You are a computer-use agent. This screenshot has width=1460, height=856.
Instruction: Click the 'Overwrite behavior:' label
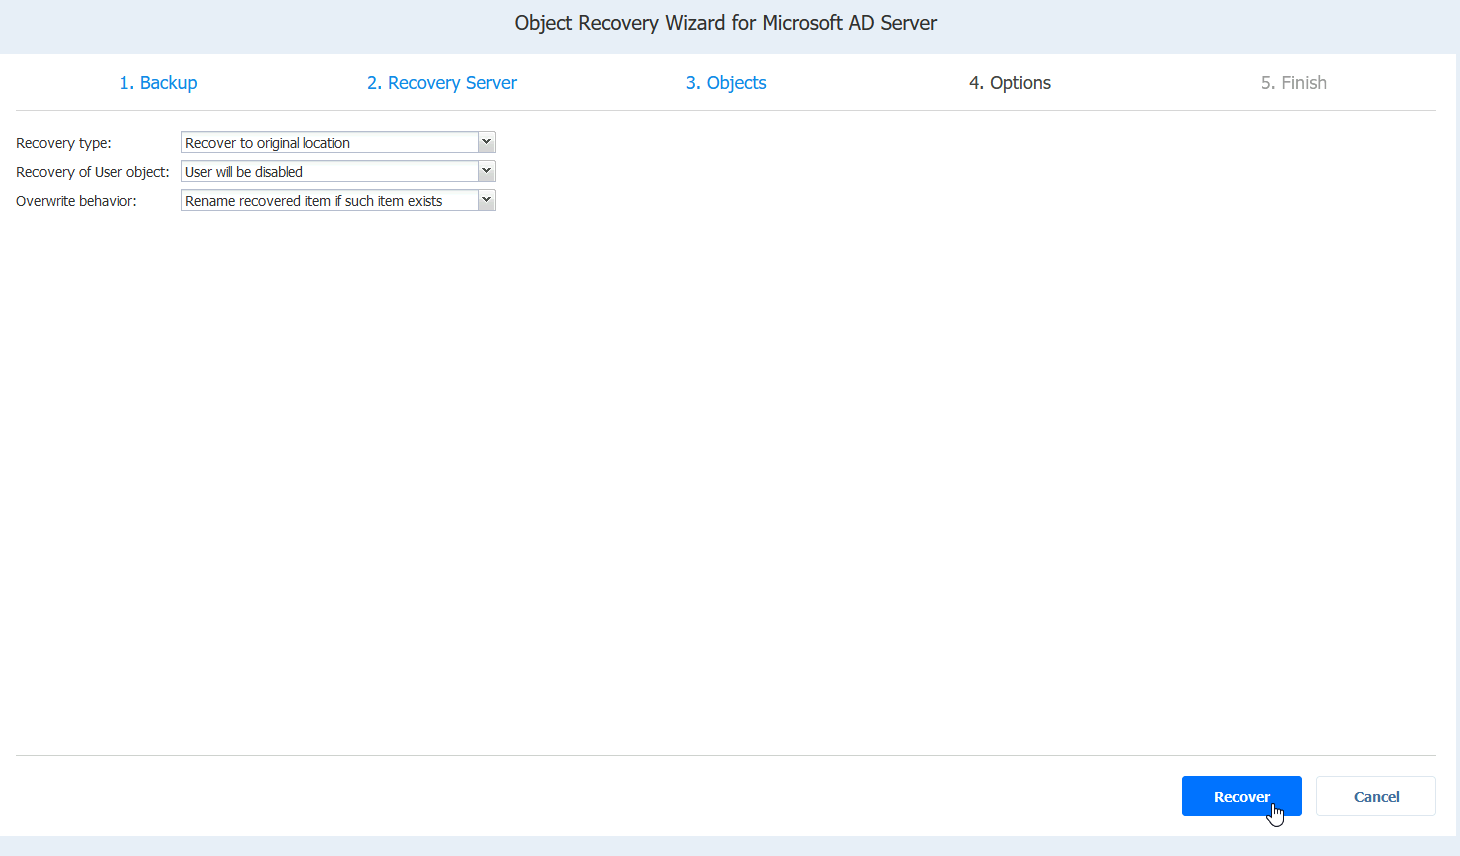click(76, 201)
